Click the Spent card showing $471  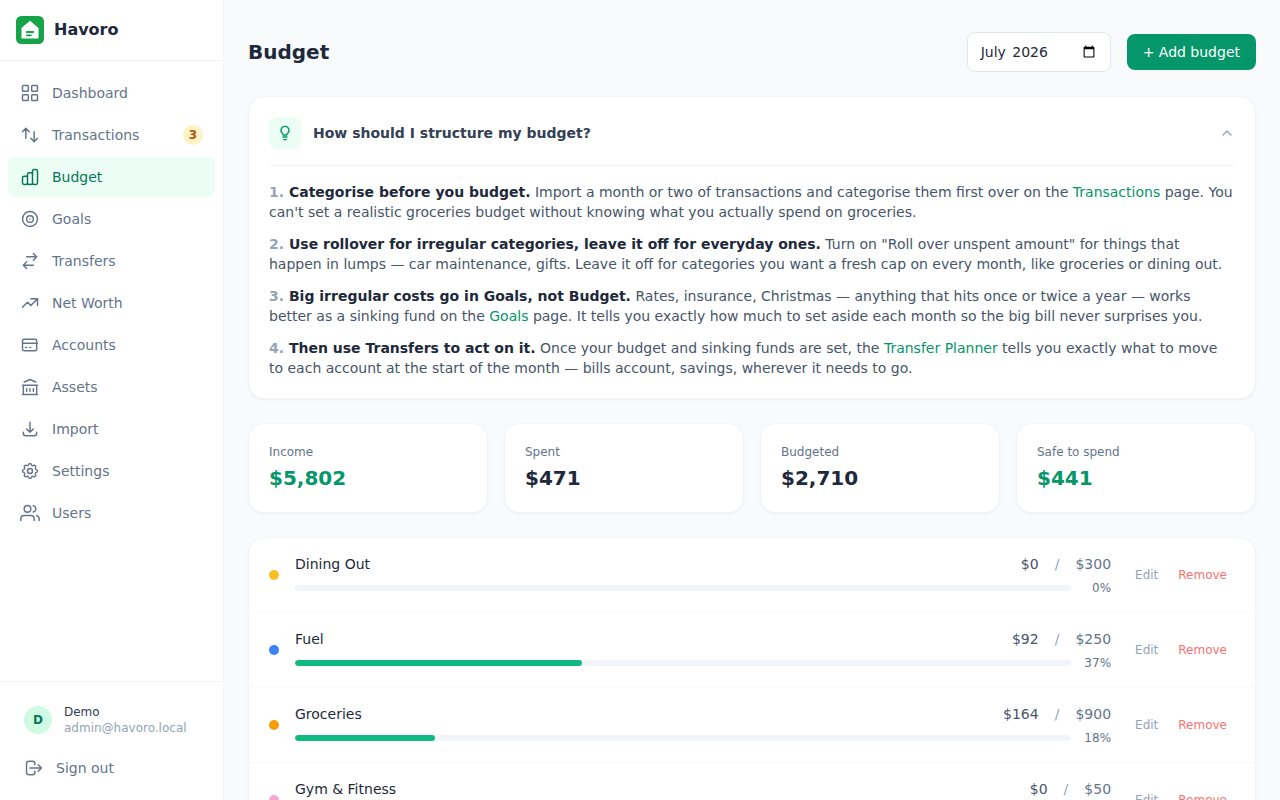pyautogui.click(x=624, y=468)
